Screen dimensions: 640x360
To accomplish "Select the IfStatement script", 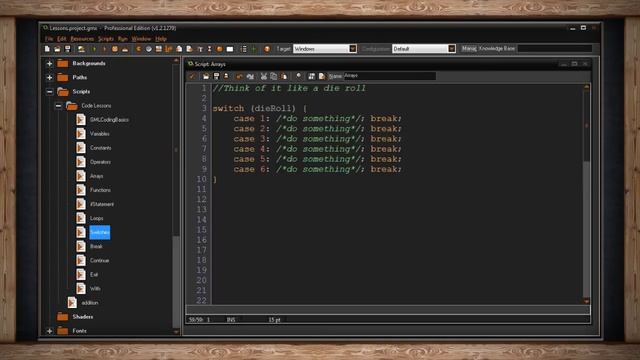I will [x=102, y=204].
